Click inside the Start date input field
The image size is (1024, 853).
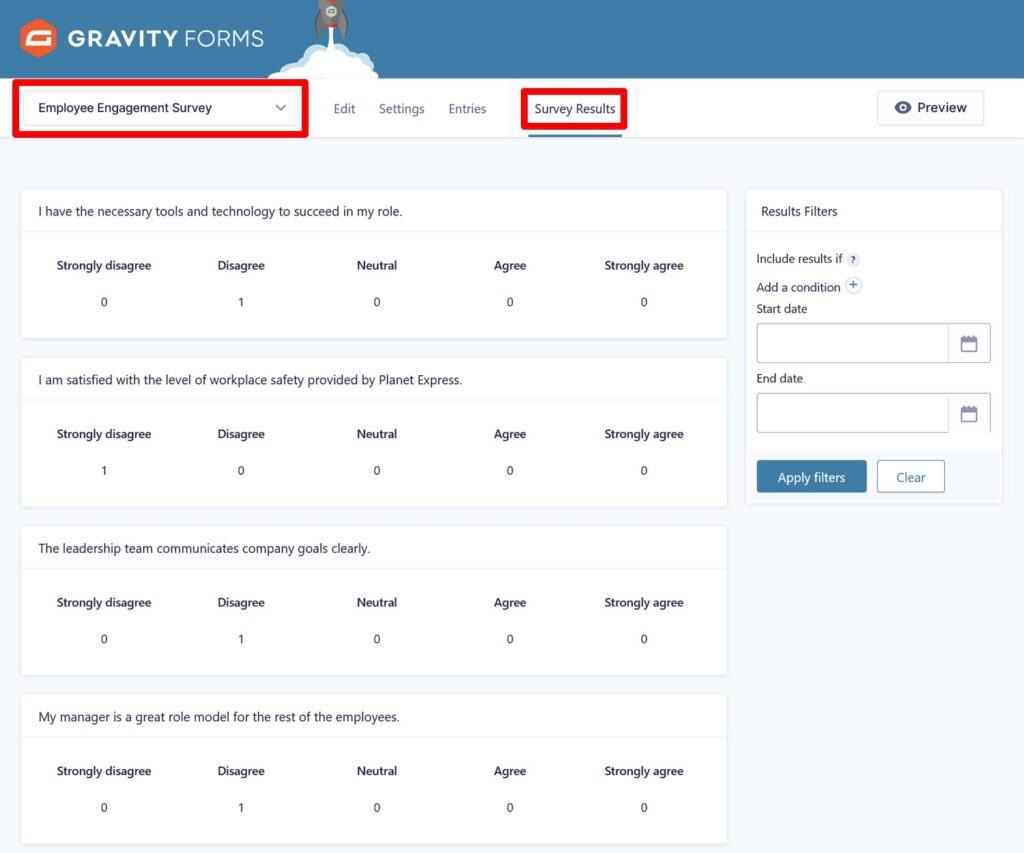(850, 342)
